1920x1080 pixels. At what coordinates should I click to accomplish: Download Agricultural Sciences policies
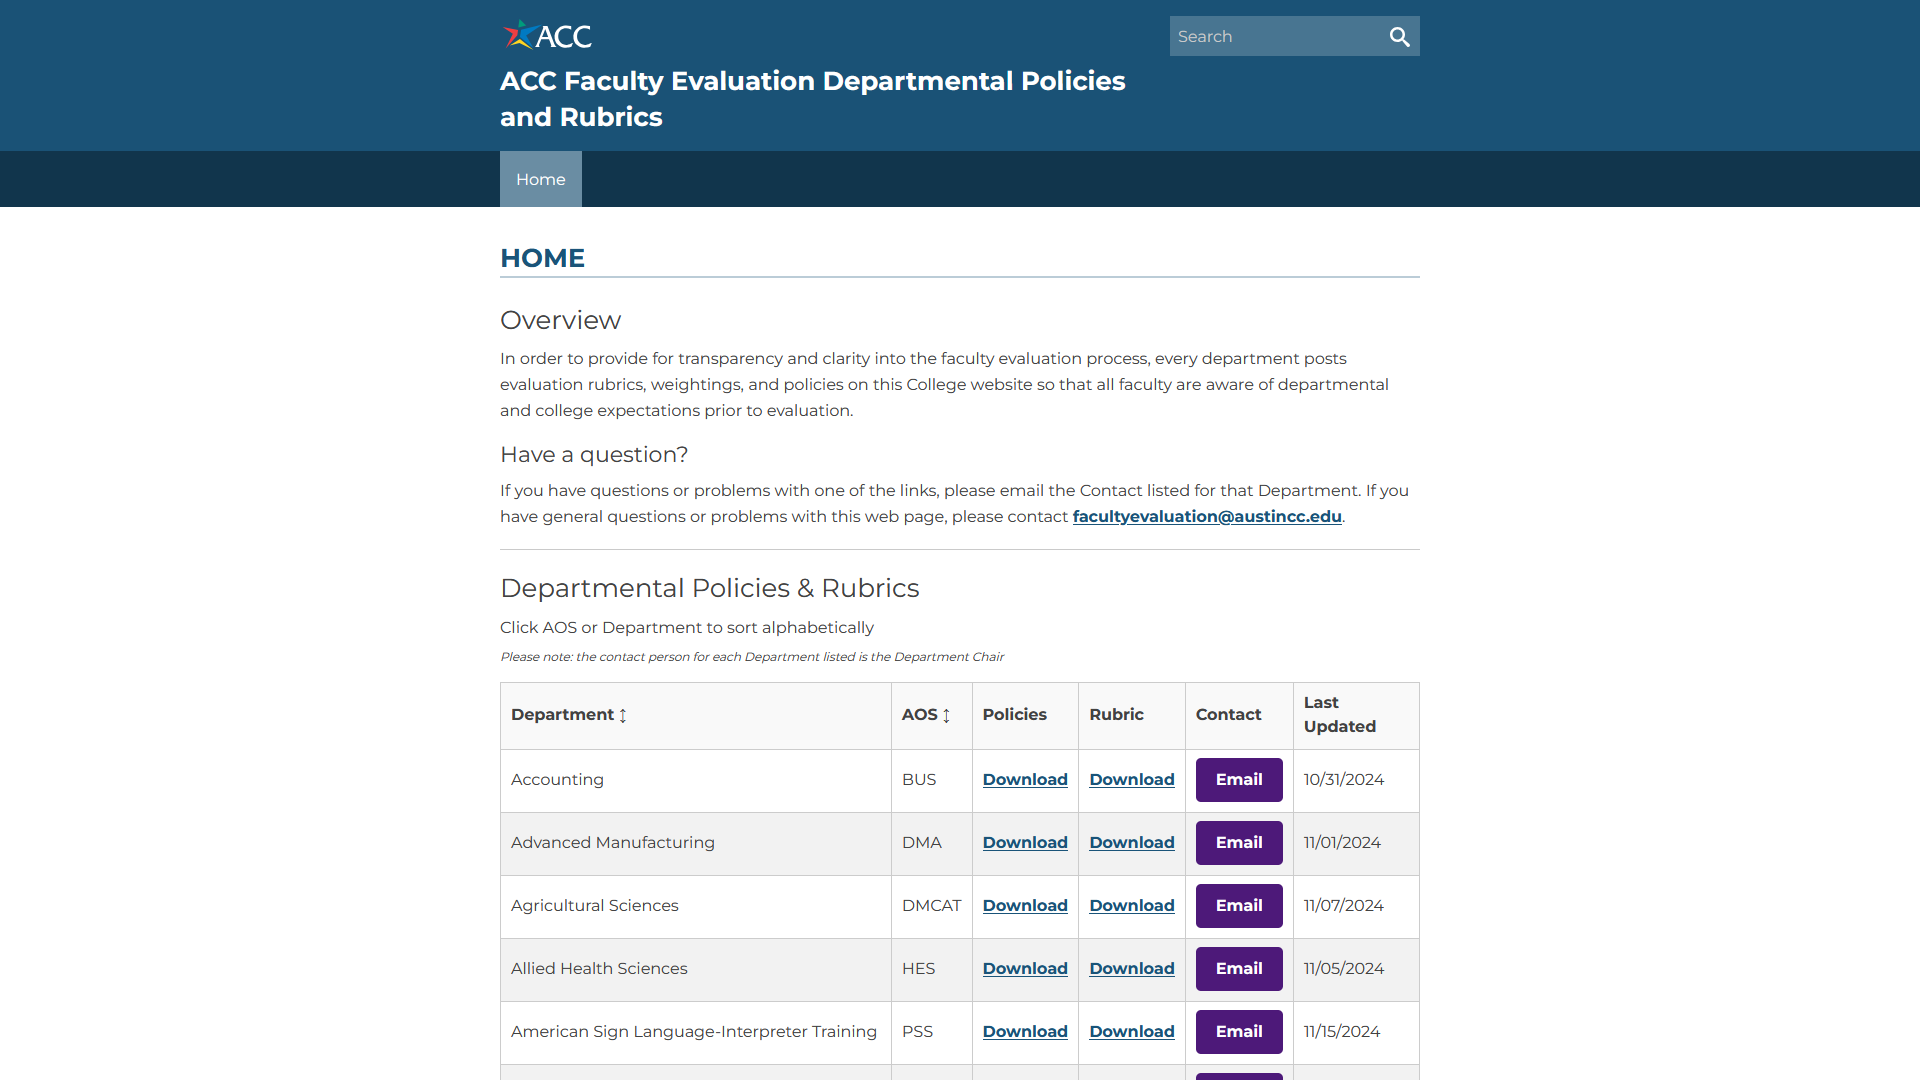pos(1025,906)
